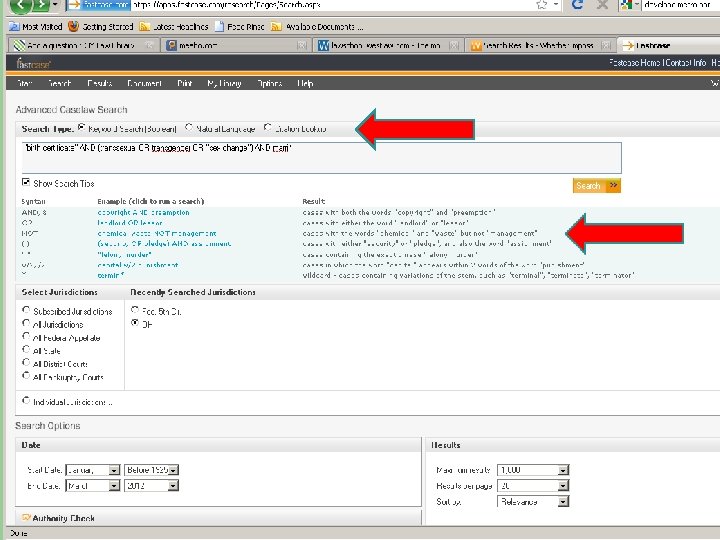
Task: Select All District Courts radio button
Action: (x=26, y=362)
